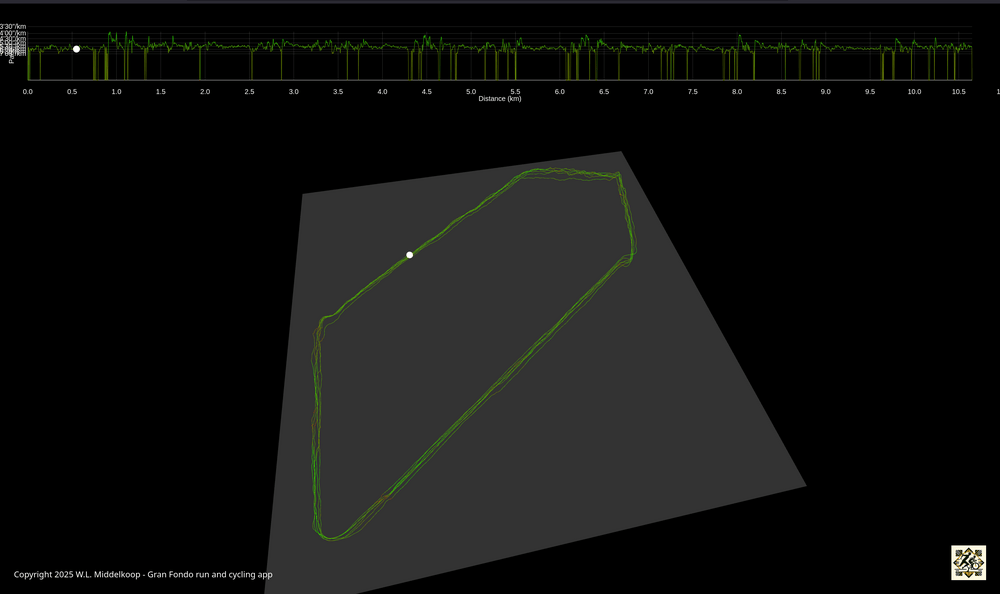Screen dimensions: 1000x594
Task: Select the Distance (km) axis title
Action: click(x=498, y=98)
